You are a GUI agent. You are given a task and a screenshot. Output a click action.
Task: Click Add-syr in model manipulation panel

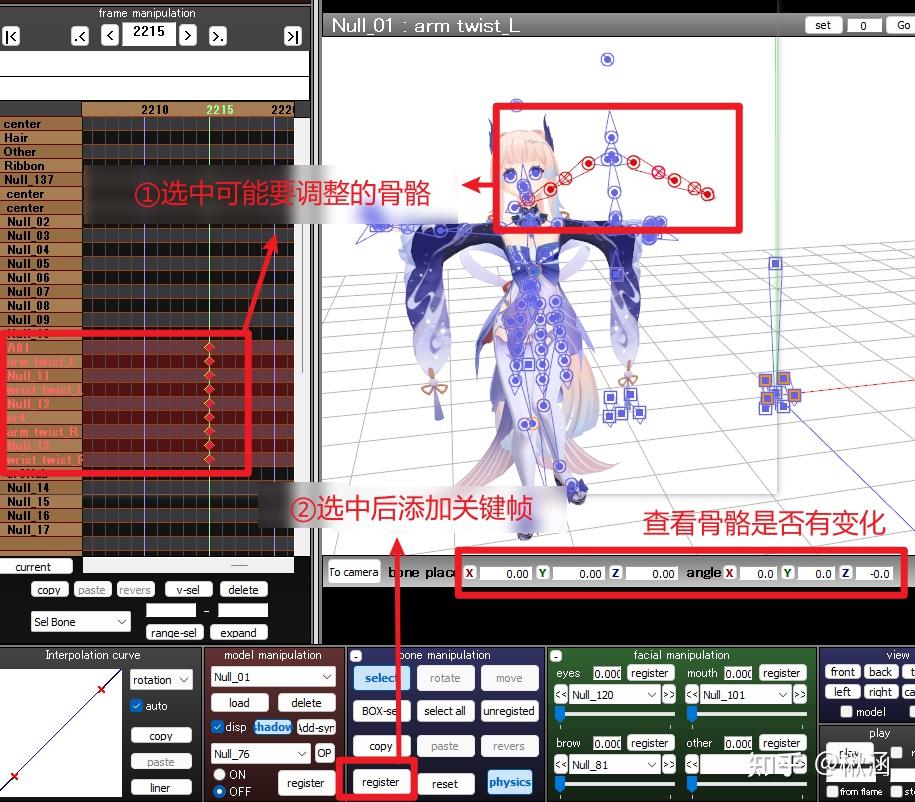(x=318, y=727)
